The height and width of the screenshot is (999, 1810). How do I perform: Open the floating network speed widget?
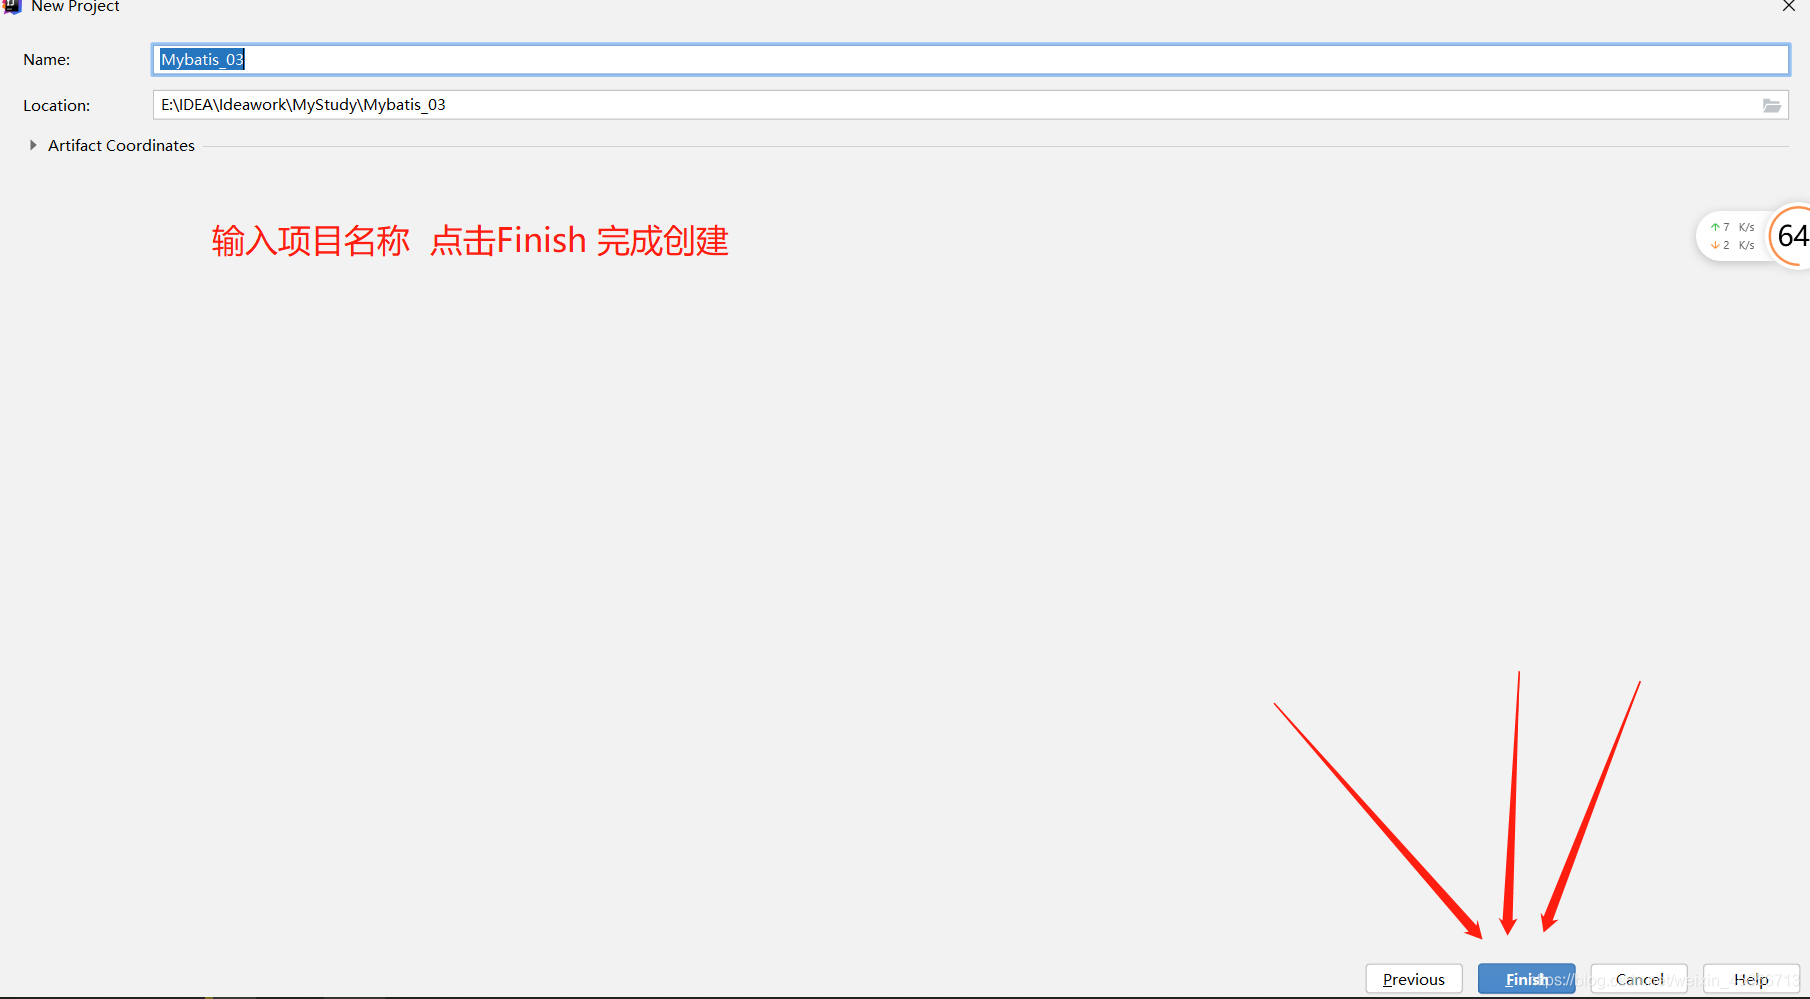[1732, 236]
